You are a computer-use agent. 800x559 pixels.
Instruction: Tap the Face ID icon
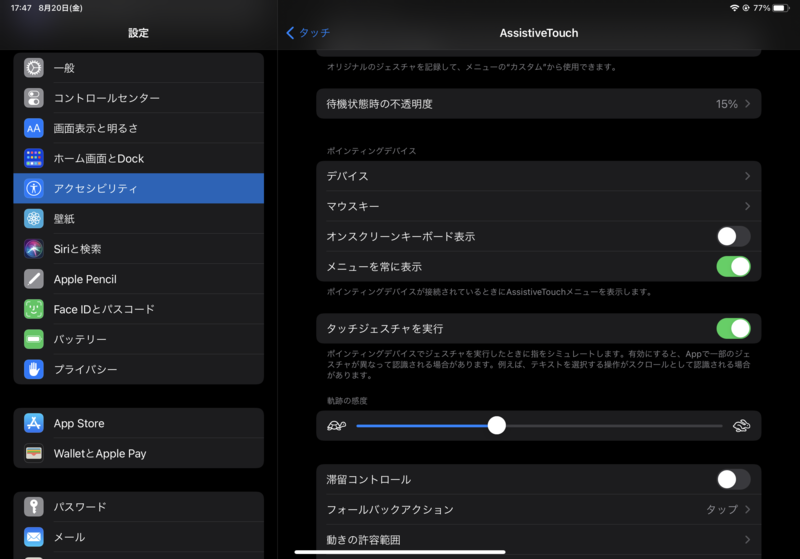pos(34,309)
